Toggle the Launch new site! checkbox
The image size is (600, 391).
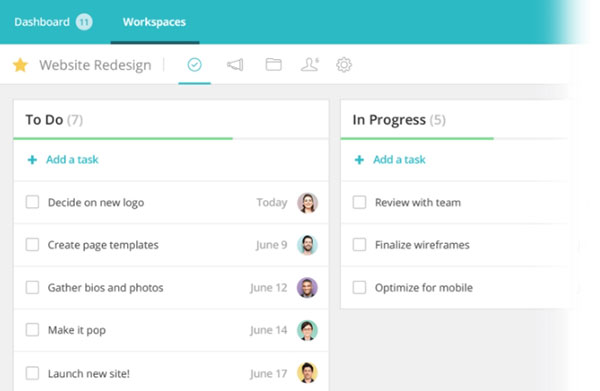click(32, 373)
